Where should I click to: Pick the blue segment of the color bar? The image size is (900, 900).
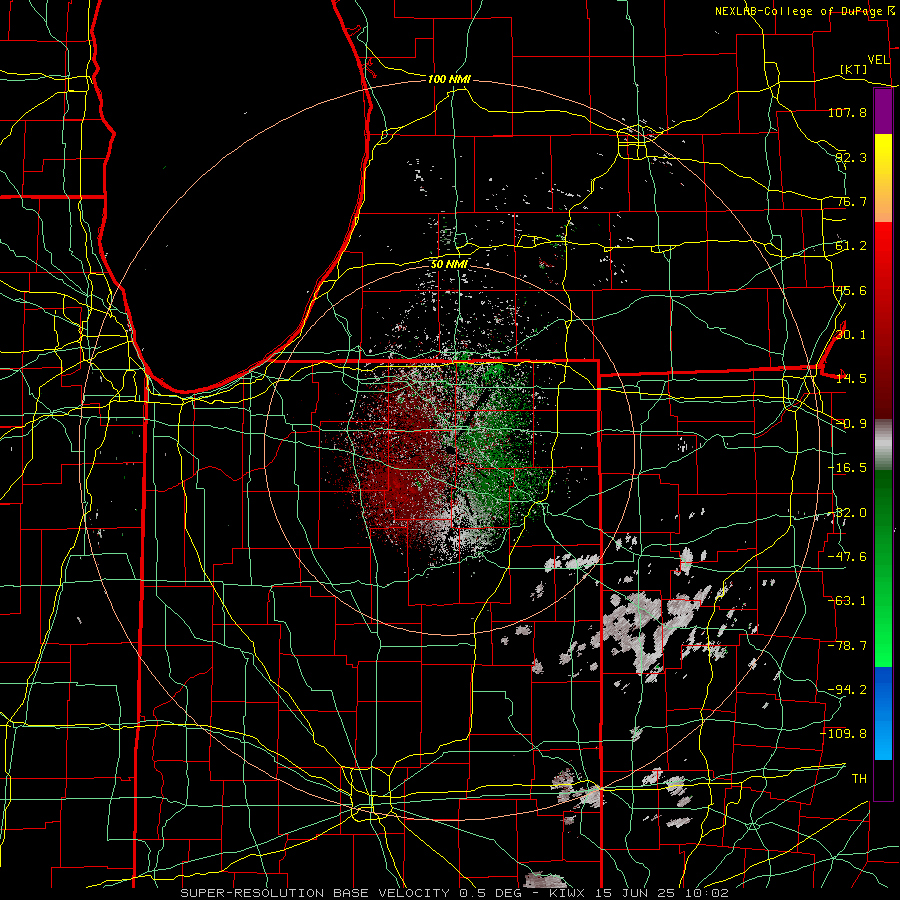883,713
